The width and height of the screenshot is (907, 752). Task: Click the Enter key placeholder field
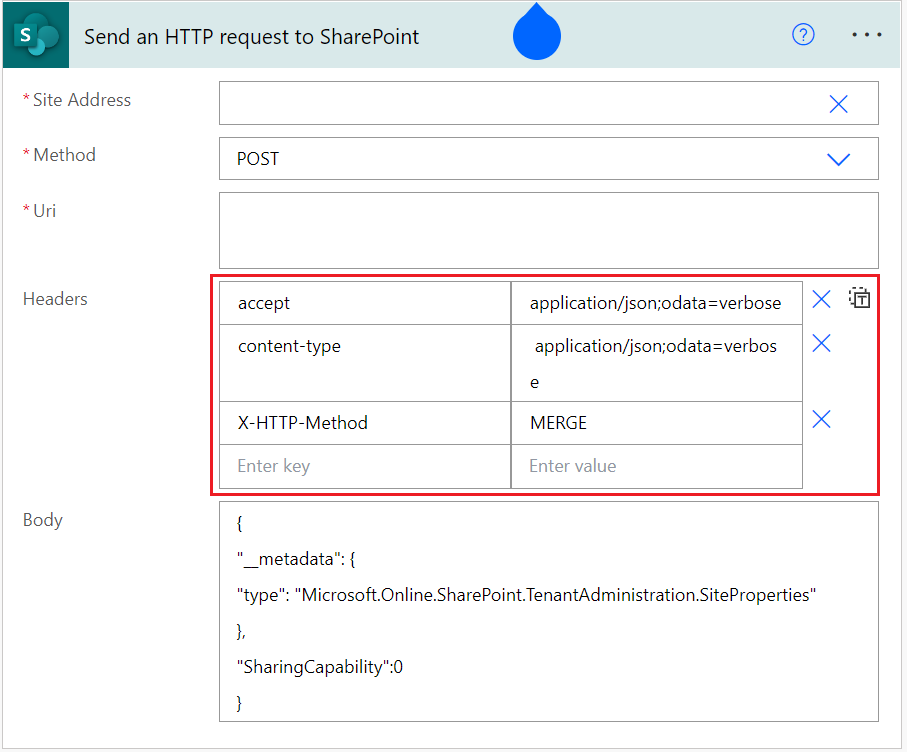(365, 466)
